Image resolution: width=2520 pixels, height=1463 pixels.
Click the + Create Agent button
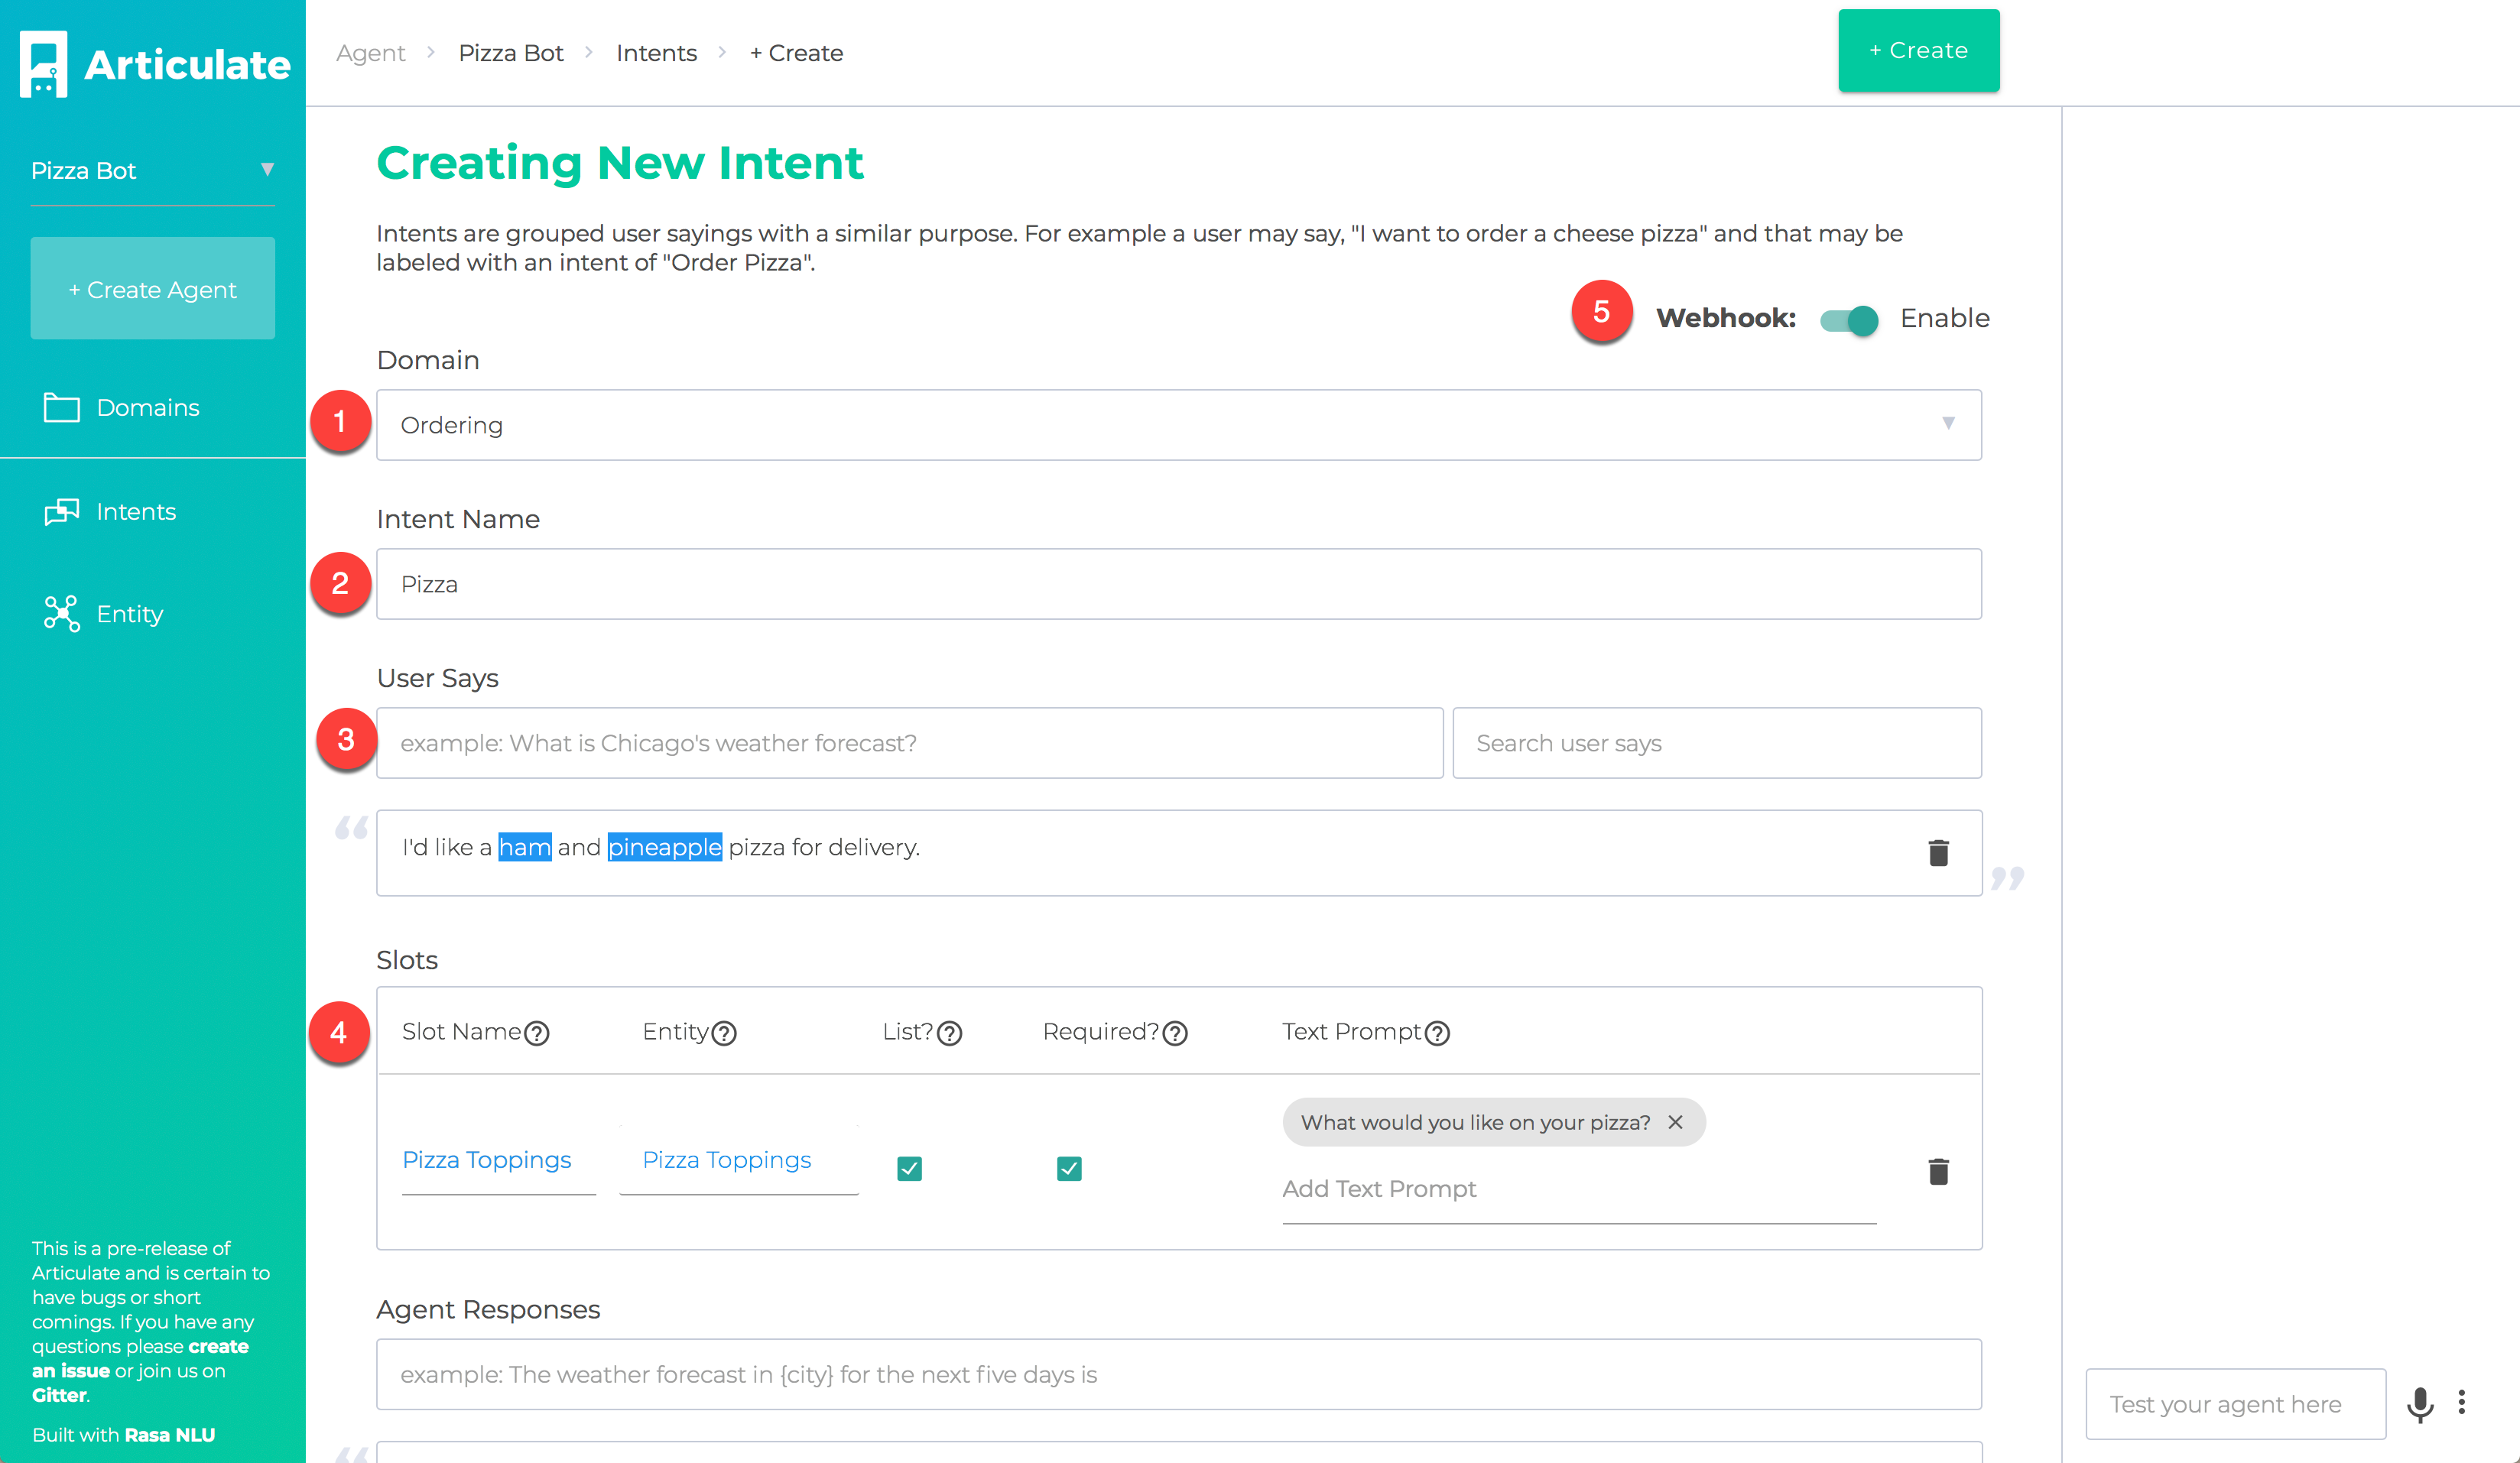[x=152, y=289]
